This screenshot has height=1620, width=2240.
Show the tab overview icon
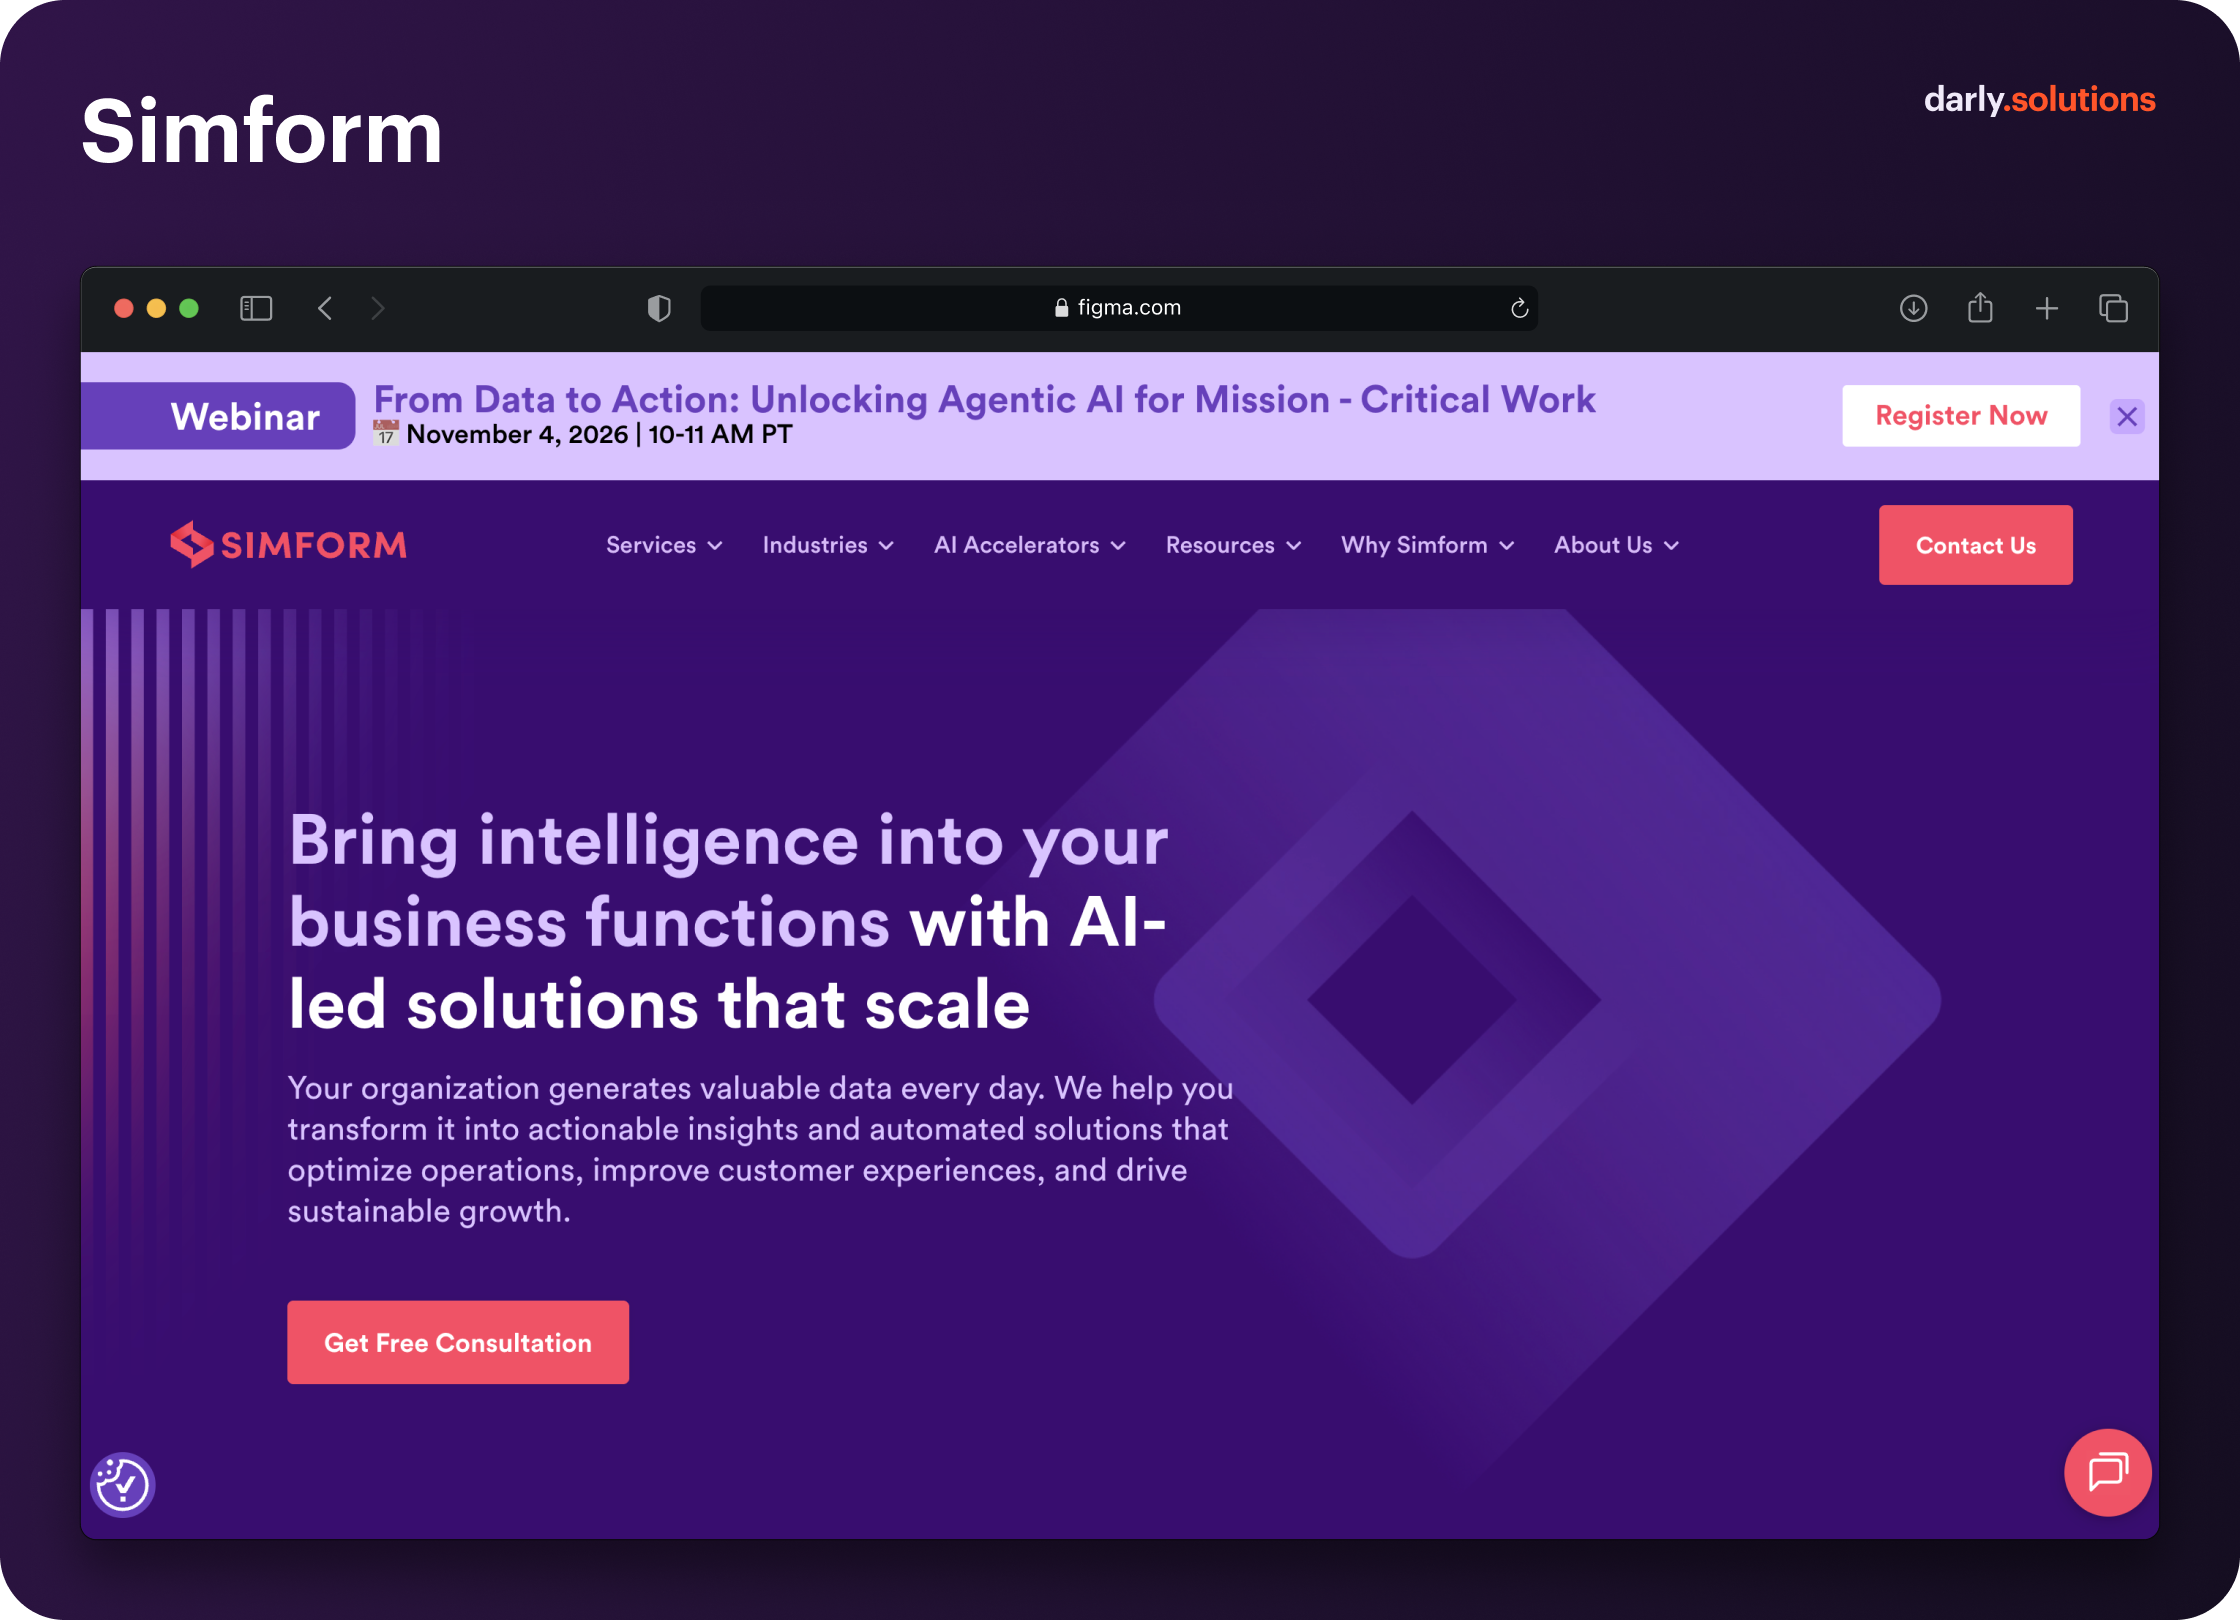(x=2113, y=308)
